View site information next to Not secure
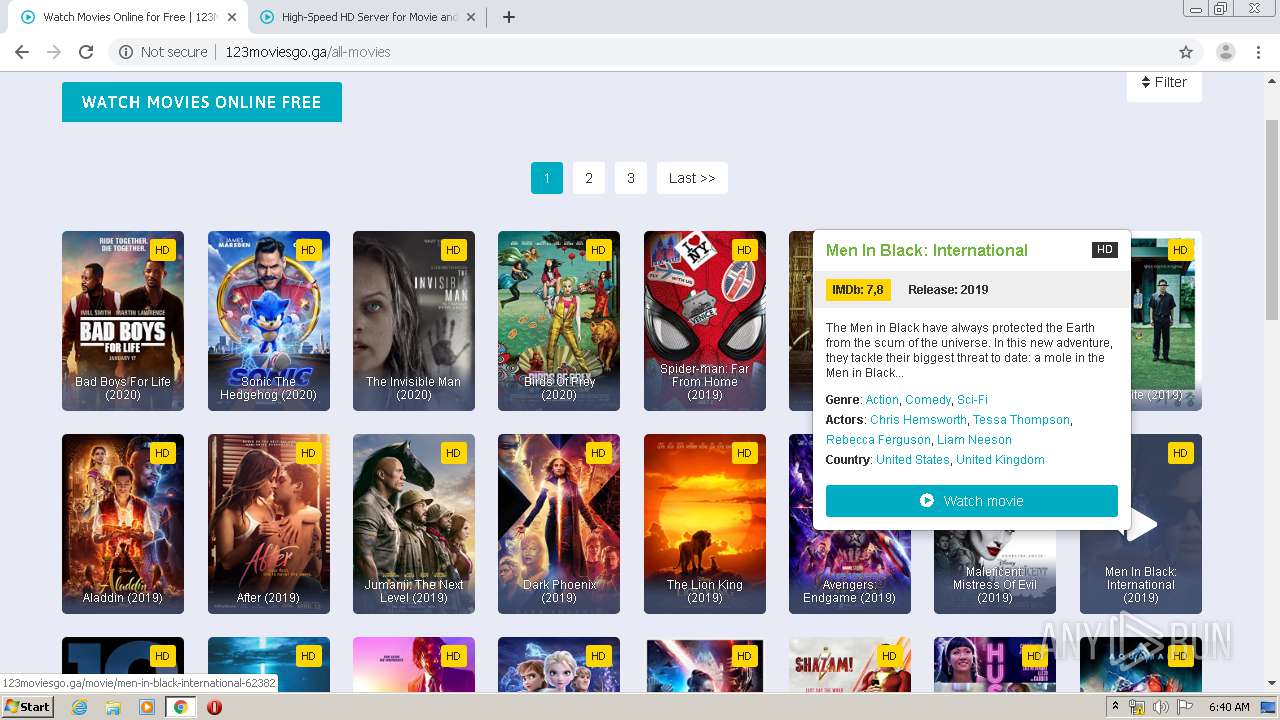Viewport: 1280px width, 720px height. 126,52
